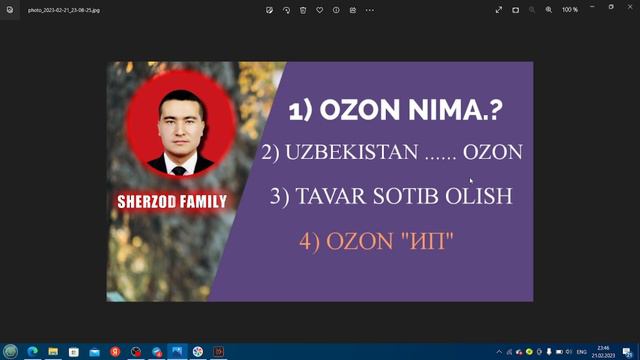Click the displayed OZON NIMA photo
Image resolution: width=640 pixels, height=360 pixels.
click(x=320, y=182)
